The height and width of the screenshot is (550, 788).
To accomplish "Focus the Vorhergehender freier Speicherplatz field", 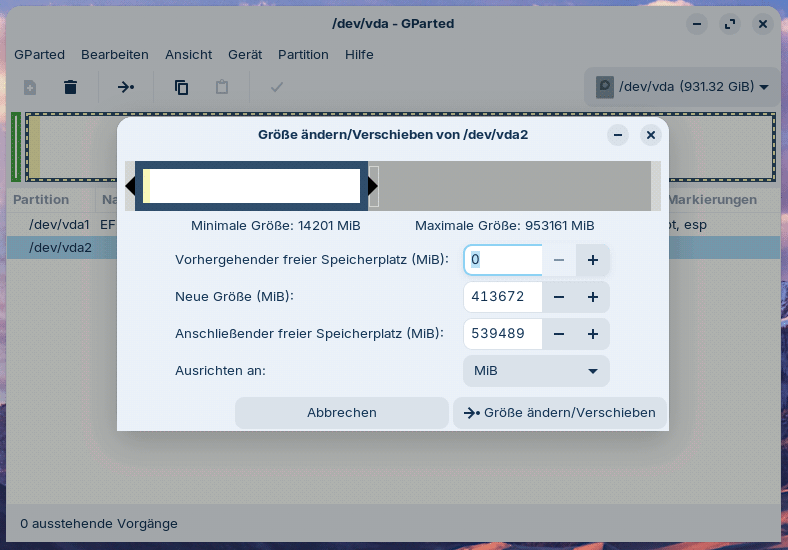I will pos(503,260).
